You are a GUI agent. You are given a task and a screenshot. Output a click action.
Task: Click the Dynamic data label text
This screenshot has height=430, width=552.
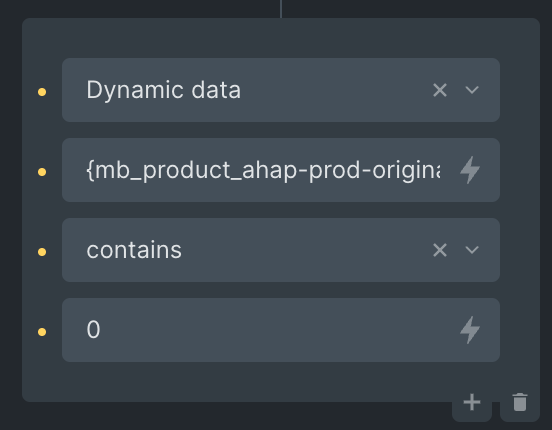(164, 90)
